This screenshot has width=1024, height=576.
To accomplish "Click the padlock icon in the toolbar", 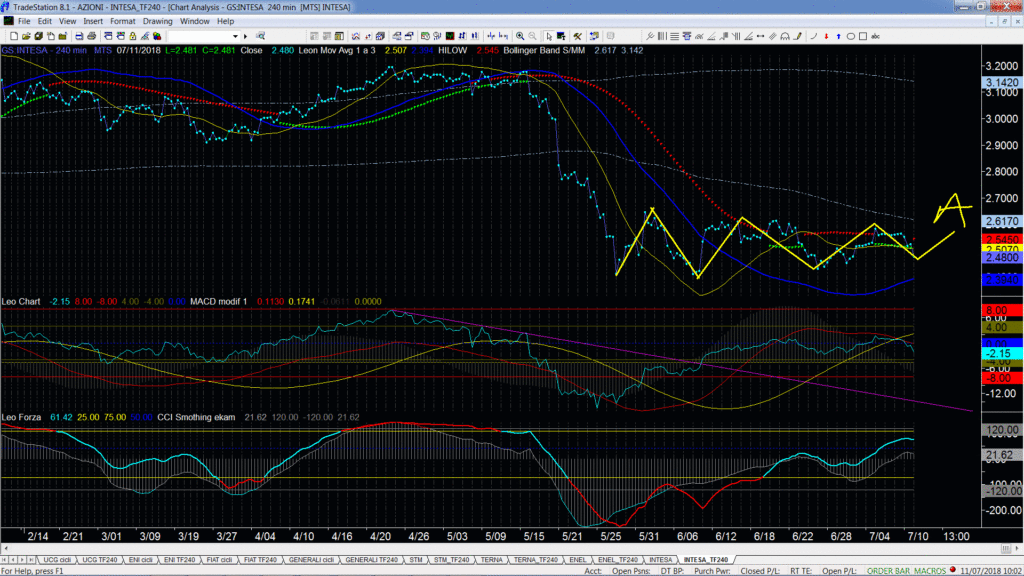I will pyautogui.click(x=133, y=36).
